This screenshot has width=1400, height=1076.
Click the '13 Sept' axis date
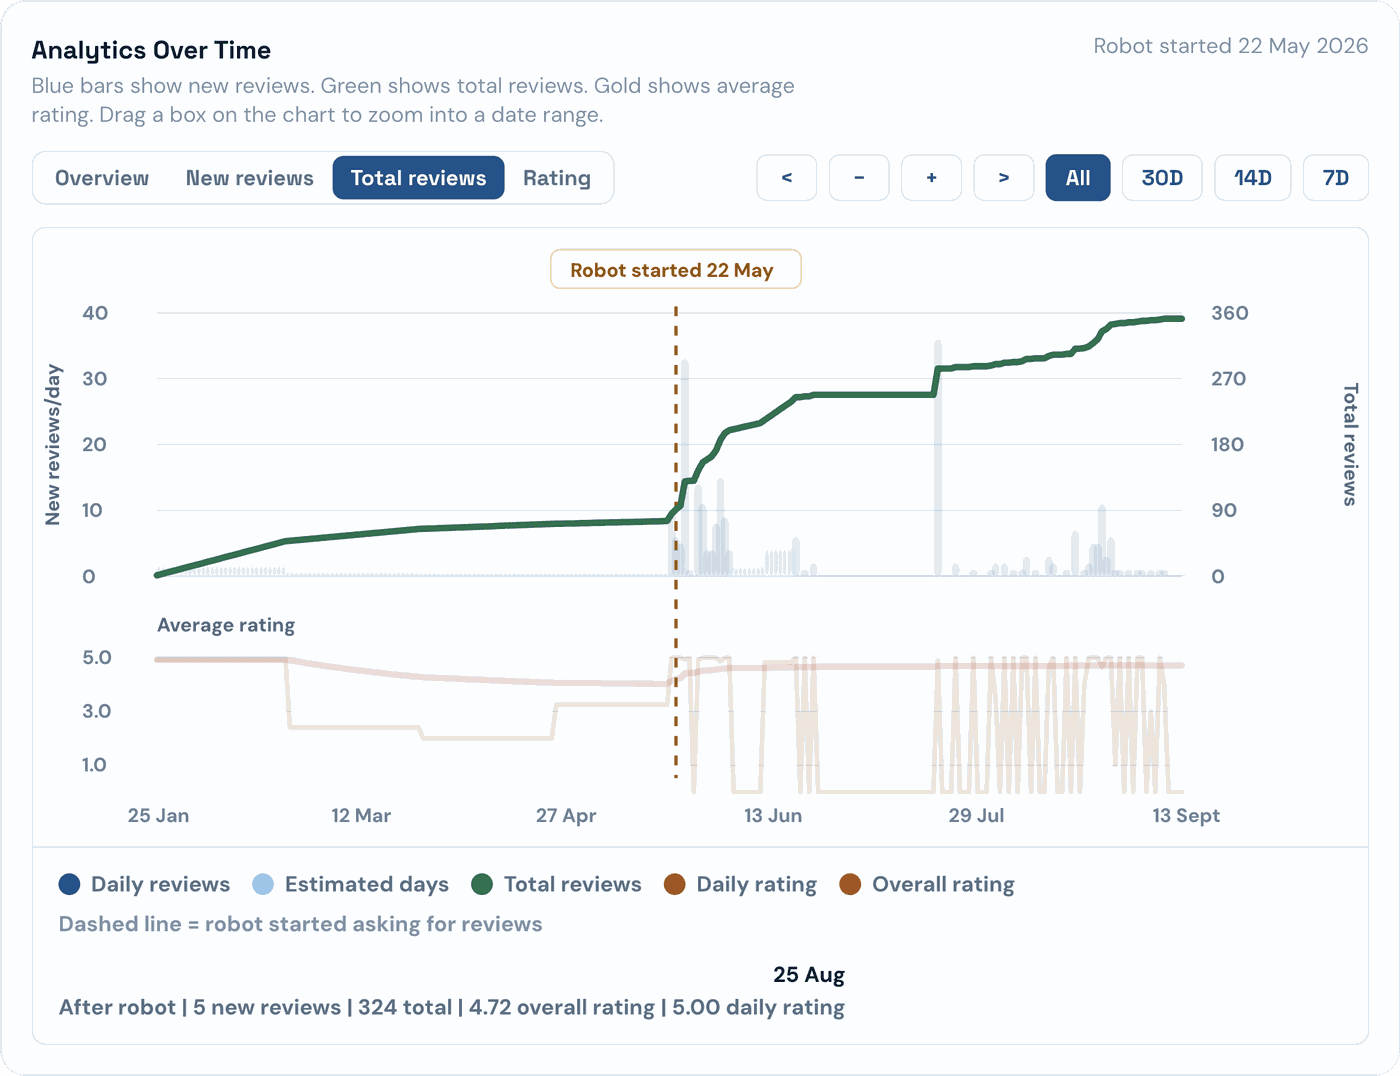coord(1186,815)
